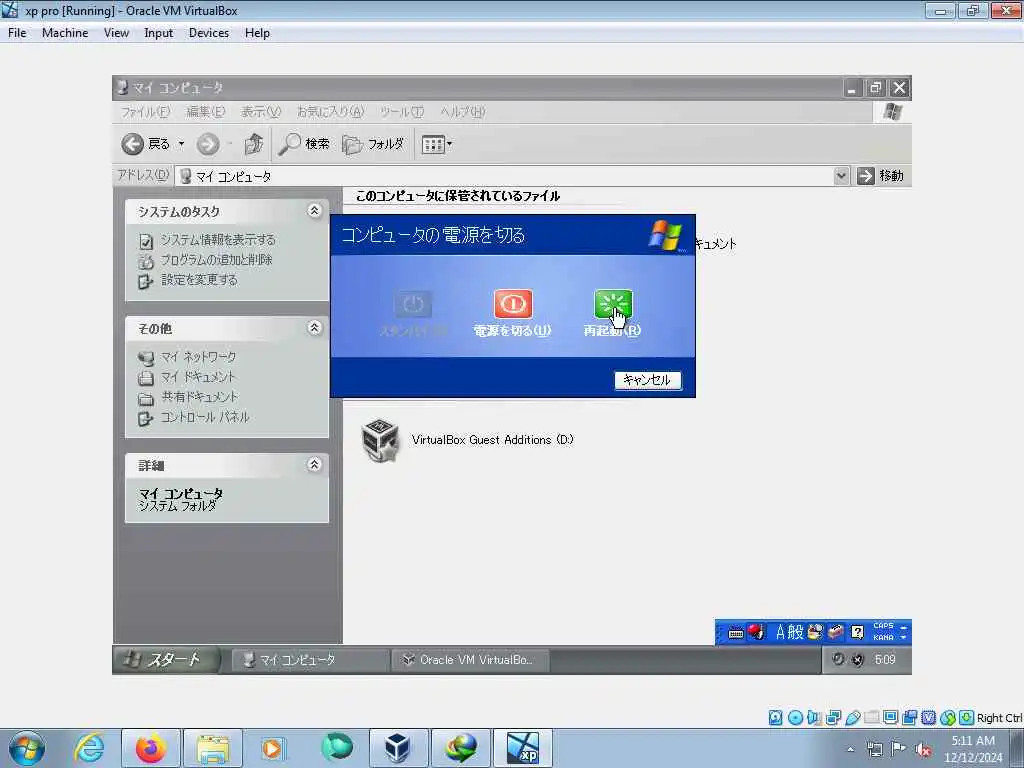Click the IME input mode 'A' indicator
This screenshot has width=1024, height=768.
[x=780, y=632]
